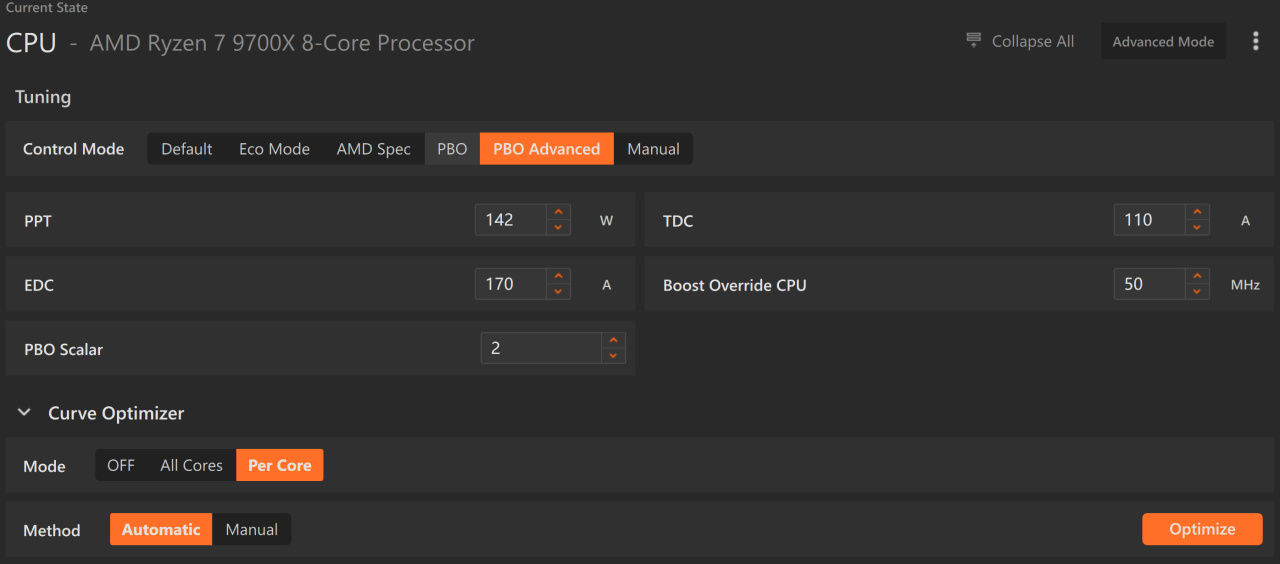Switch Method to Manual
Image resolution: width=1280 pixels, height=564 pixels.
[x=251, y=529]
